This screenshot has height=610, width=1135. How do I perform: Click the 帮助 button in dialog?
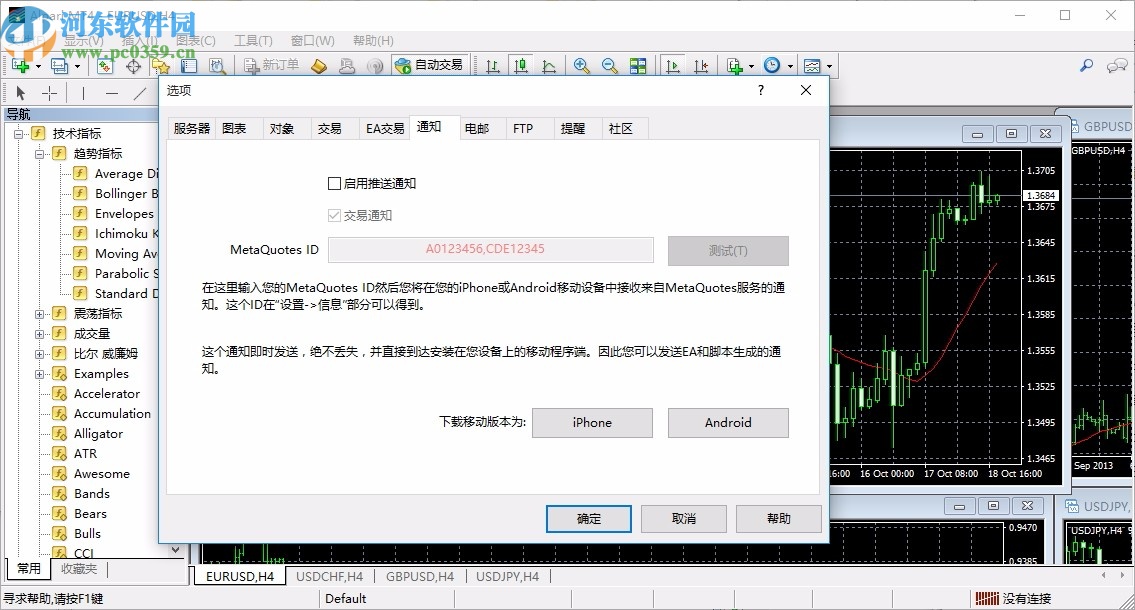pyautogui.click(x=779, y=519)
